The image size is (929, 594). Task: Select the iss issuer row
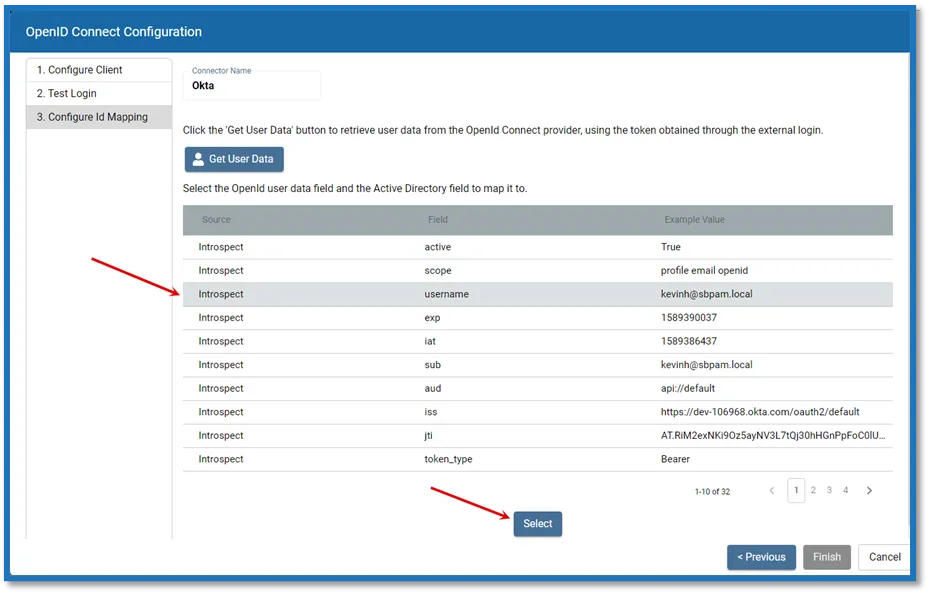[x=537, y=412]
